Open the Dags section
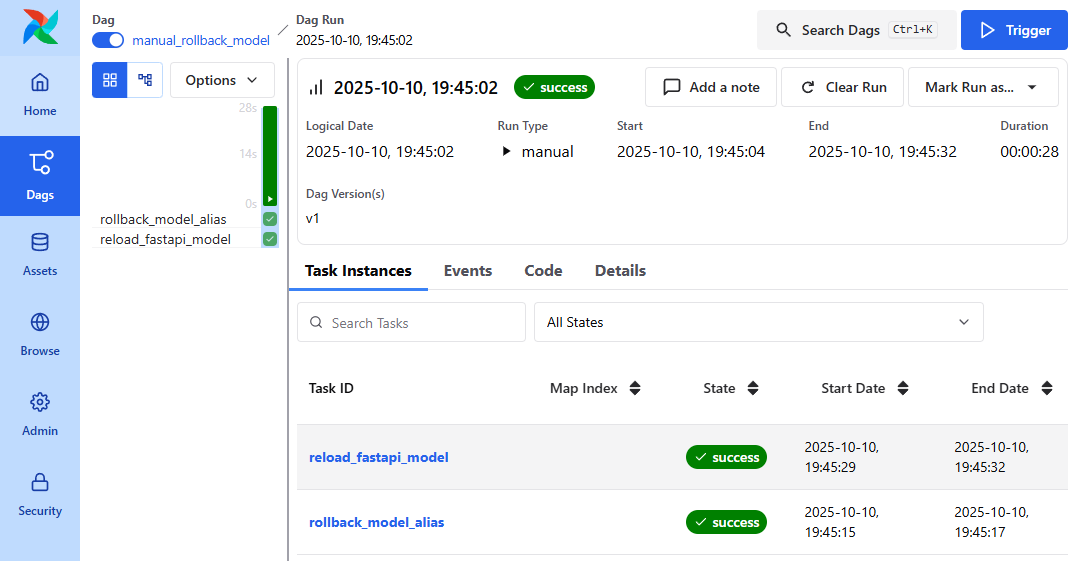This screenshot has width=1076, height=561. (40, 176)
